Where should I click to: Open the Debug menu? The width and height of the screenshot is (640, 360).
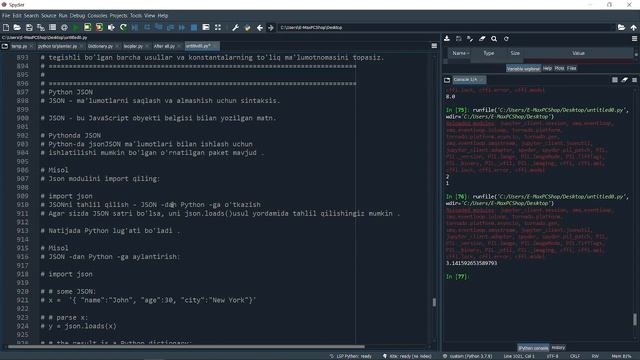point(77,16)
